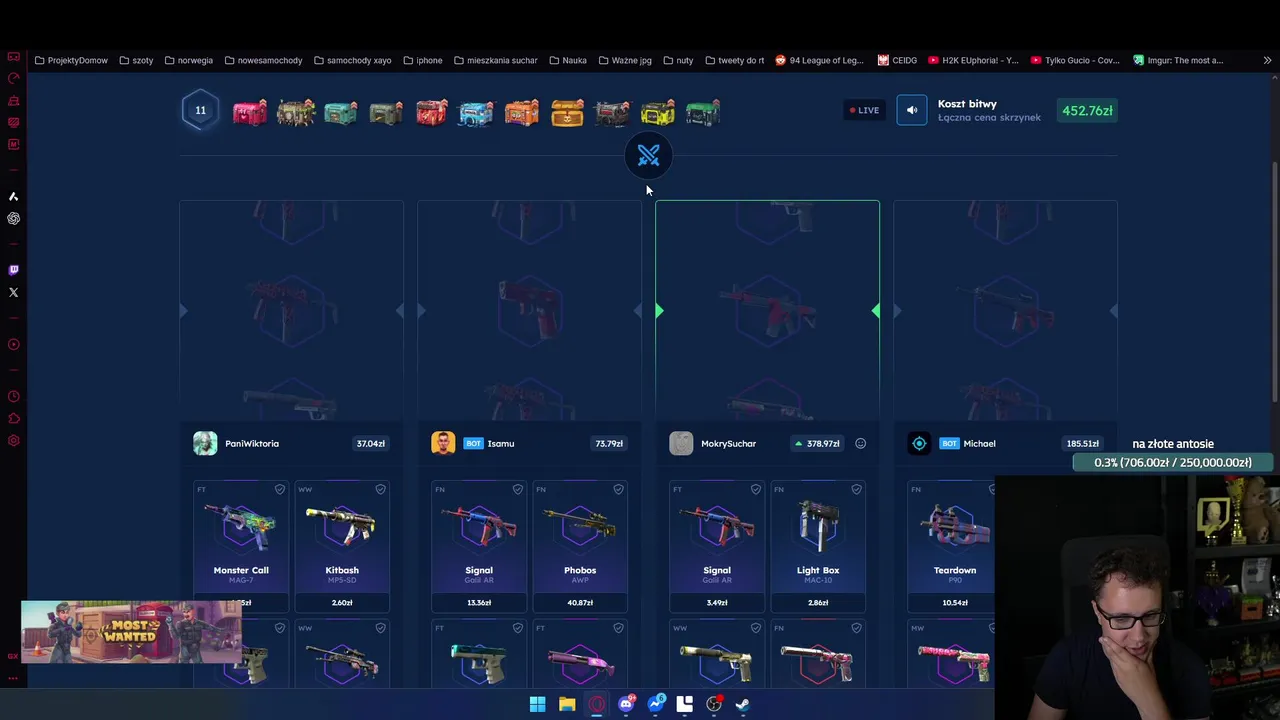This screenshot has height=720, width=1280.
Task: Open File Explorer from taskbar
Action: coord(567,704)
